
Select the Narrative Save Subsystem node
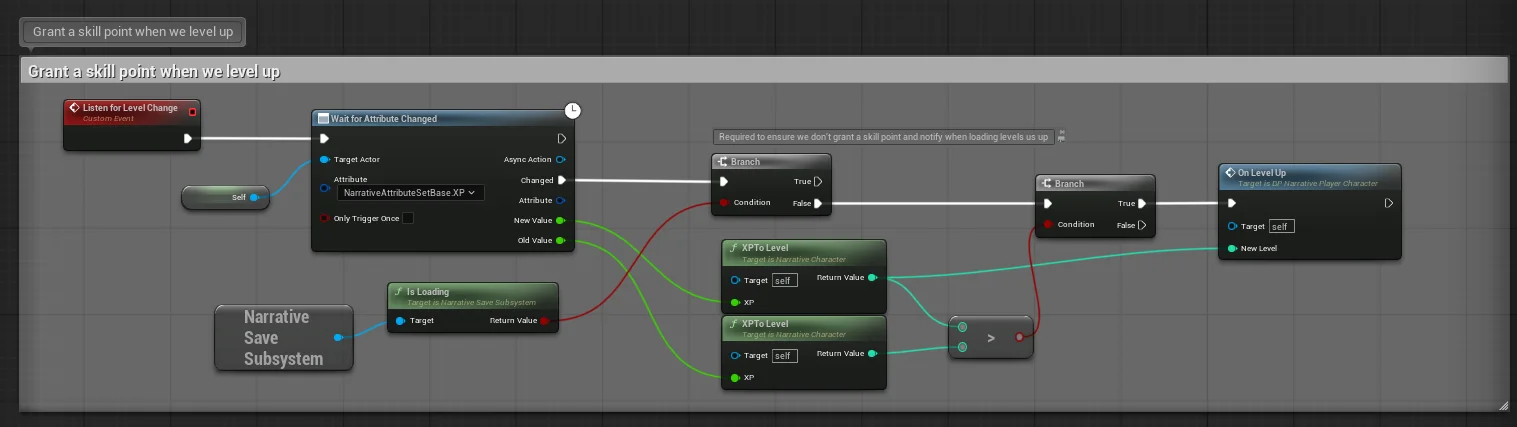pyautogui.click(x=283, y=338)
